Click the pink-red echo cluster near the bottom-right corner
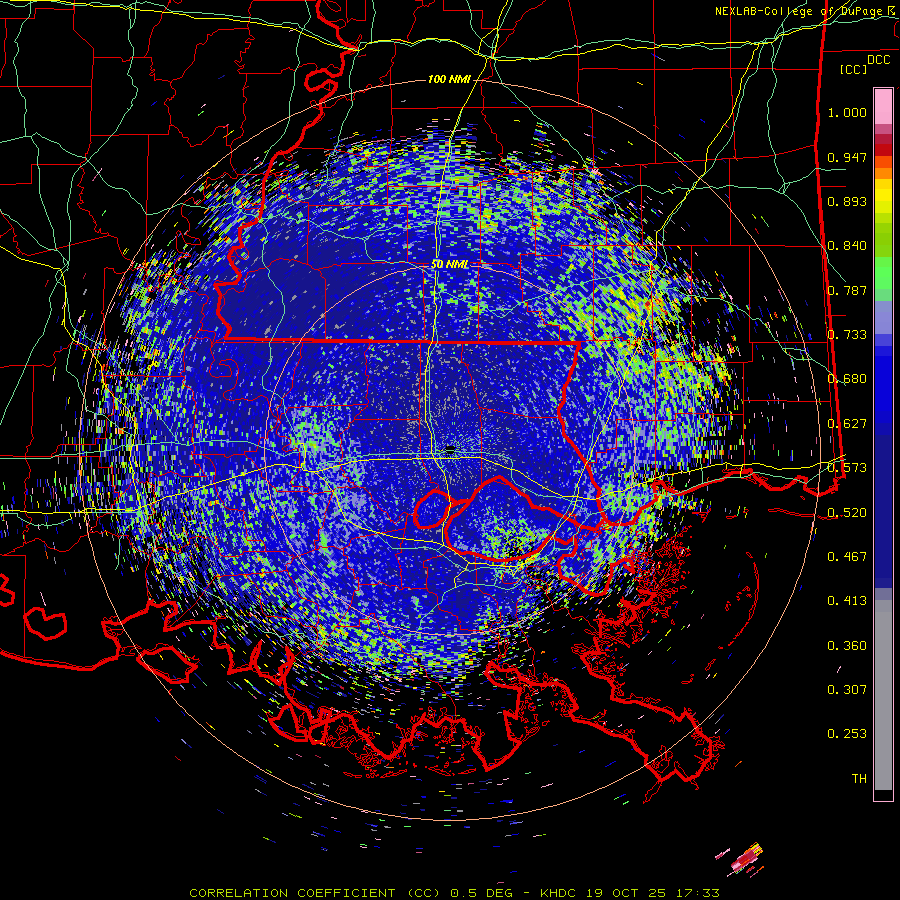 coord(745,859)
